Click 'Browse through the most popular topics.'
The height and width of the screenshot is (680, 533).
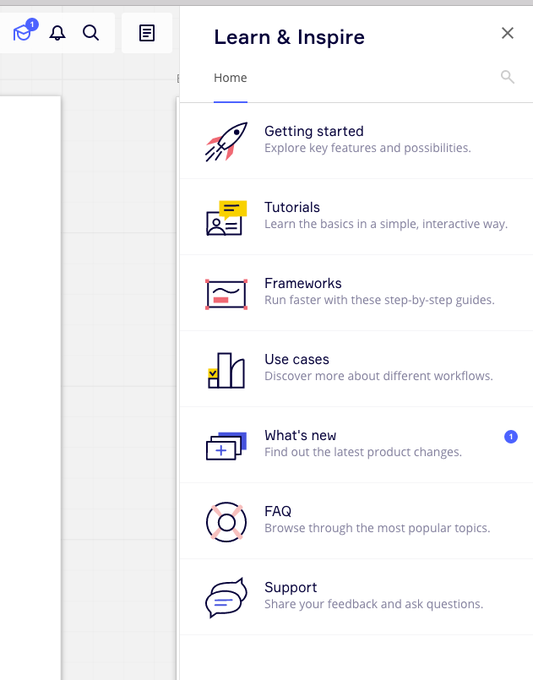(x=377, y=528)
